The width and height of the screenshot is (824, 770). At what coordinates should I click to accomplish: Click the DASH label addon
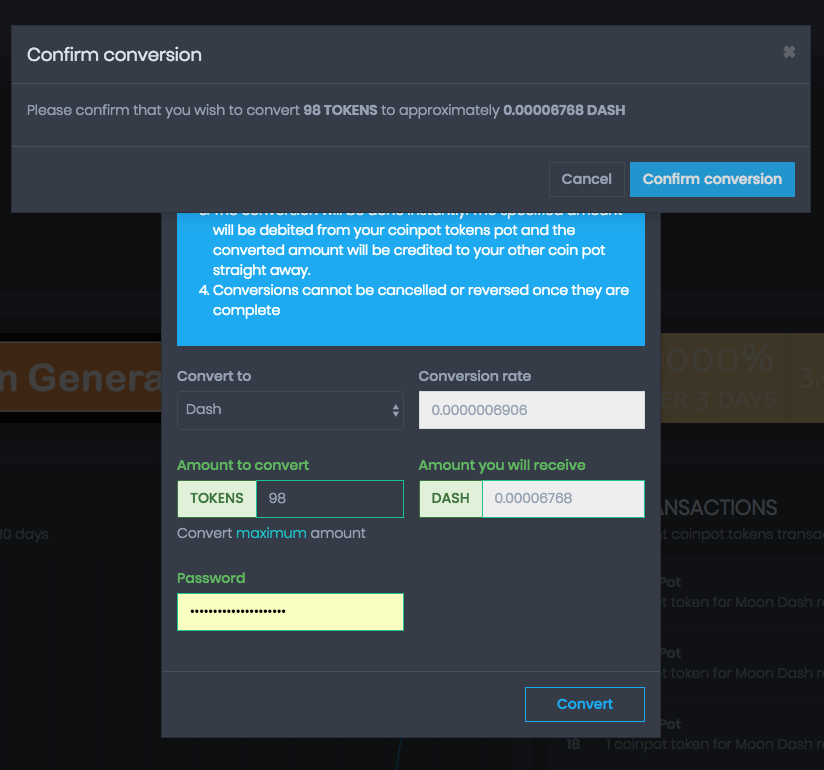click(x=450, y=499)
